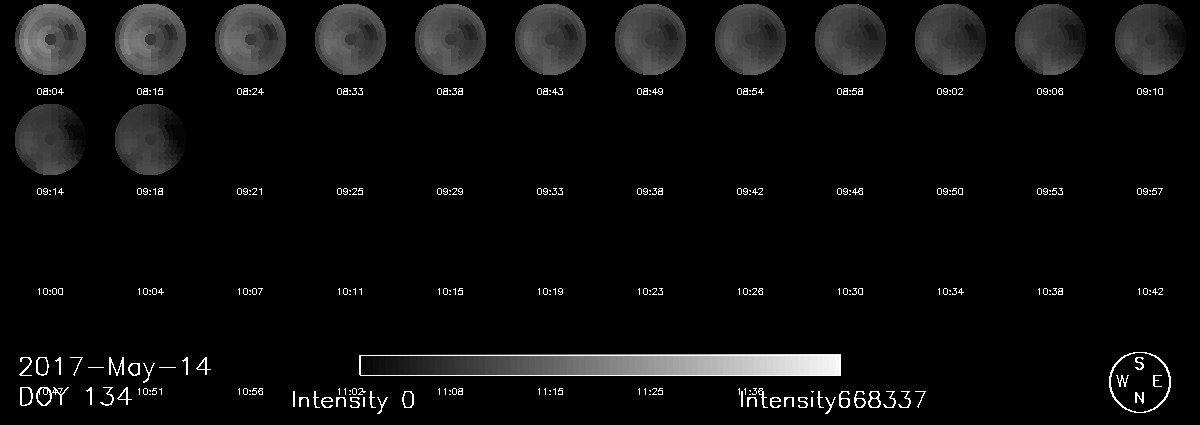This screenshot has height=425, width=1200.
Task: Select the disk image labeled 09:02
Action: [950, 39]
